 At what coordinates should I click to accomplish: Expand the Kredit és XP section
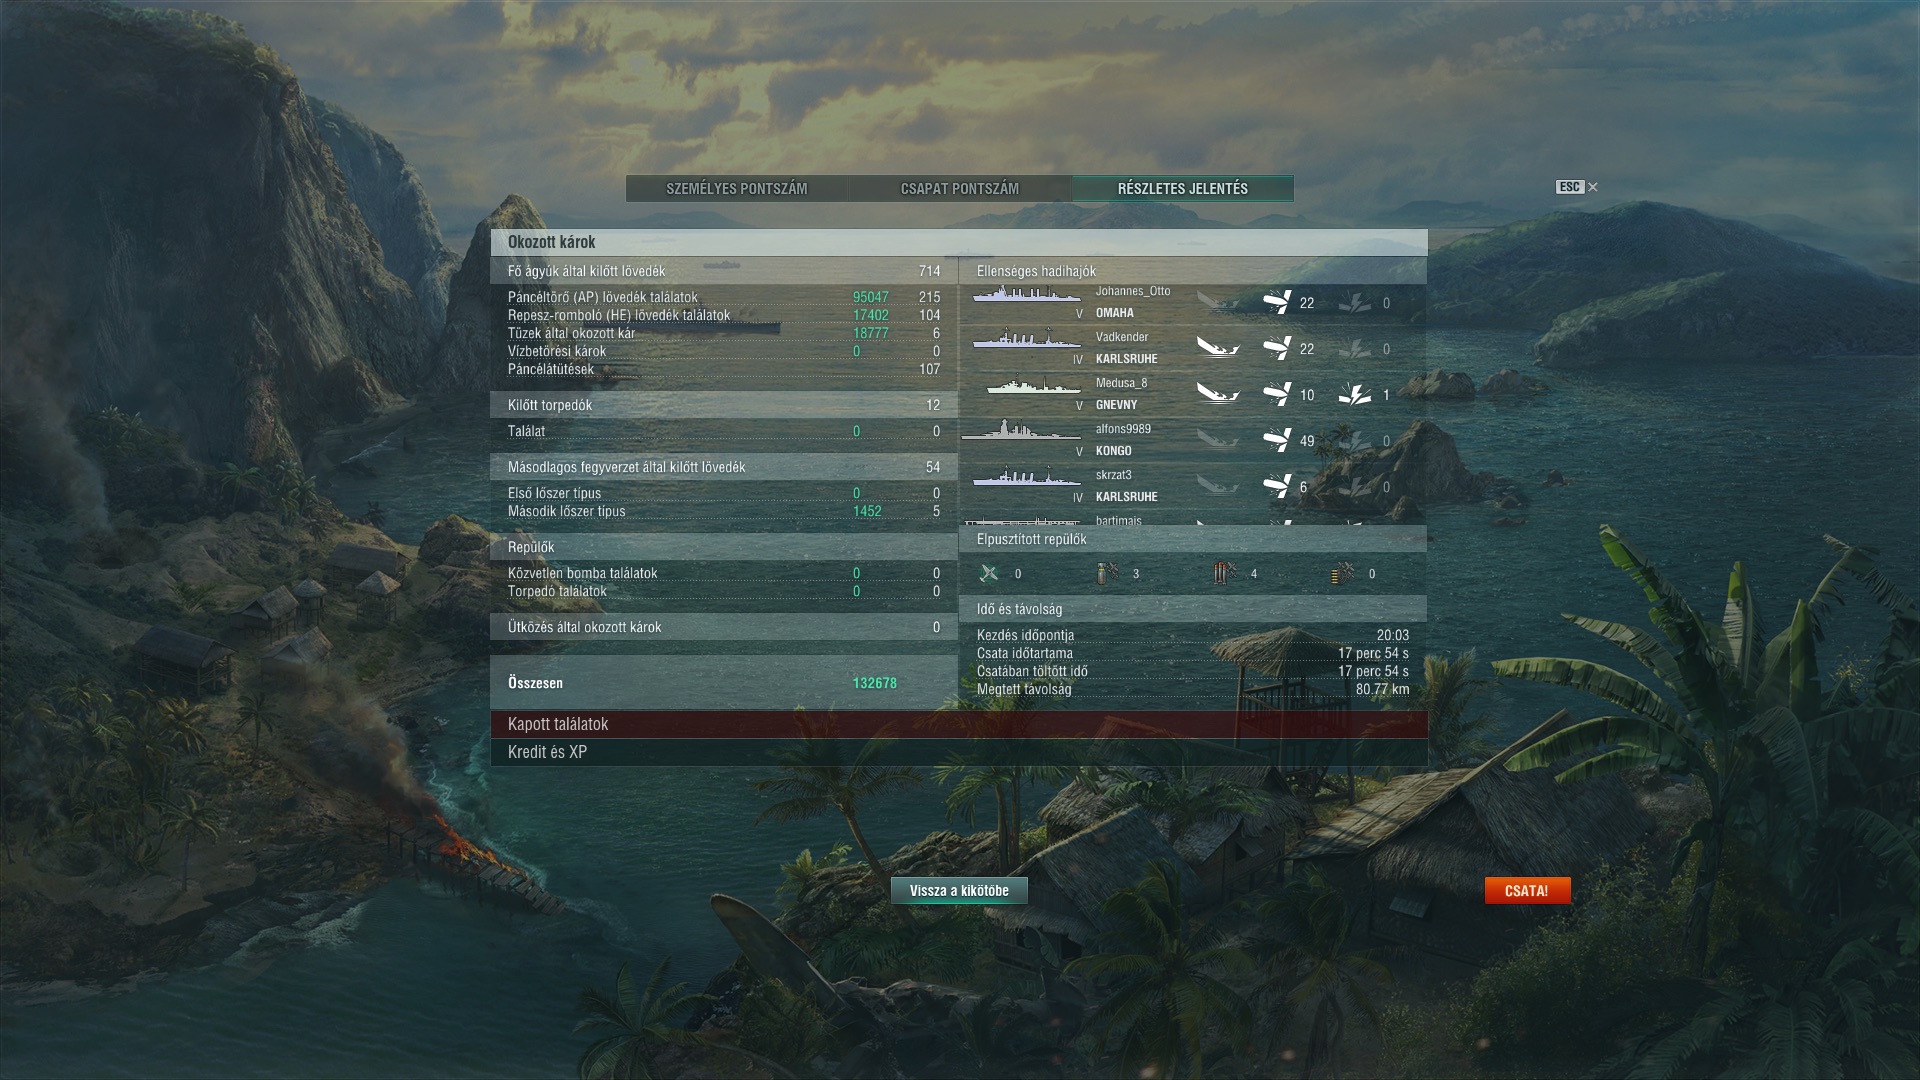(959, 752)
